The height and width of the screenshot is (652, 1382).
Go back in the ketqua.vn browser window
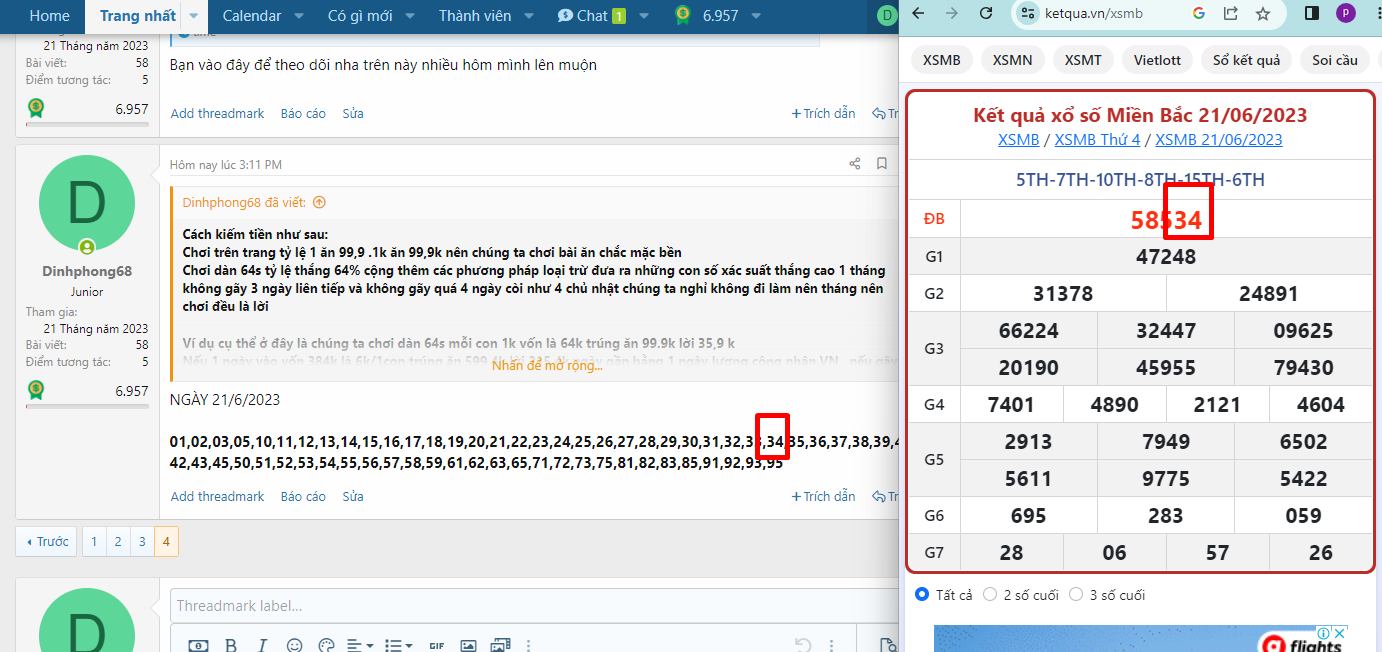point(919,14)
